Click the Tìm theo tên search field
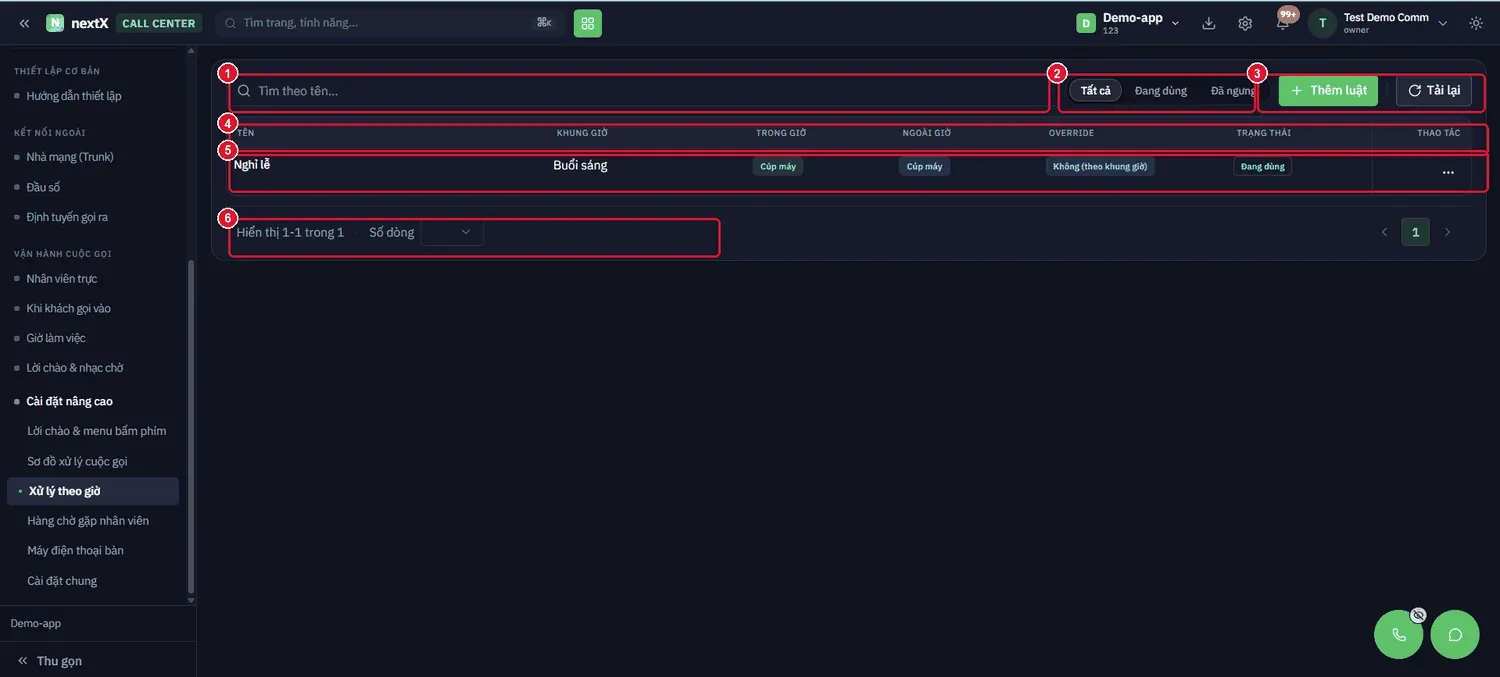Image resolution: width=1500 pixels, height=677 pixels. (x=640, y=91)
